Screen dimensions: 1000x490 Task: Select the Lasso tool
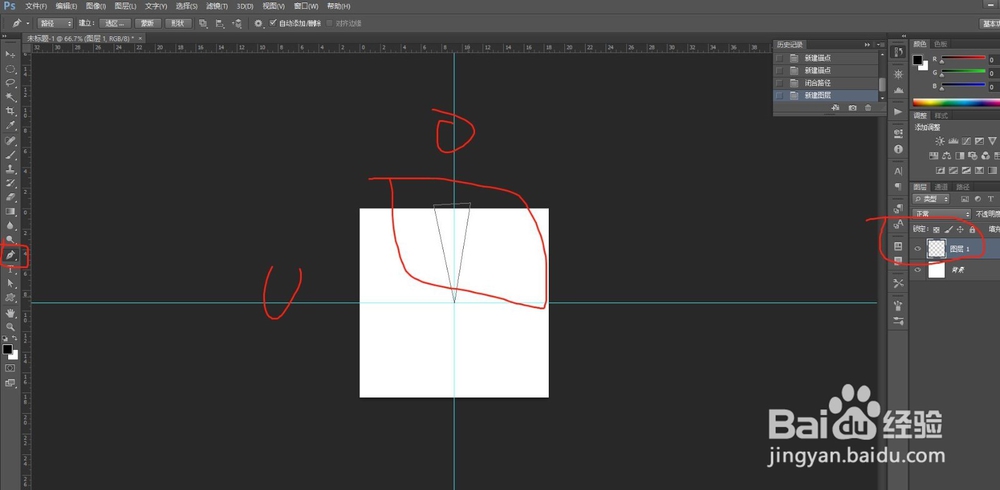point(10,83)
